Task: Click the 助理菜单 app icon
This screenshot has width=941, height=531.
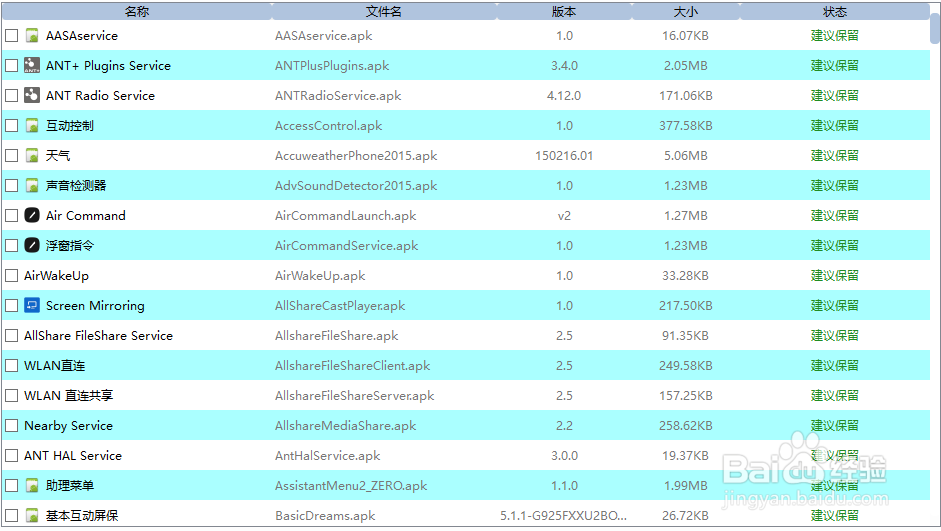Action: click(32, 485)
